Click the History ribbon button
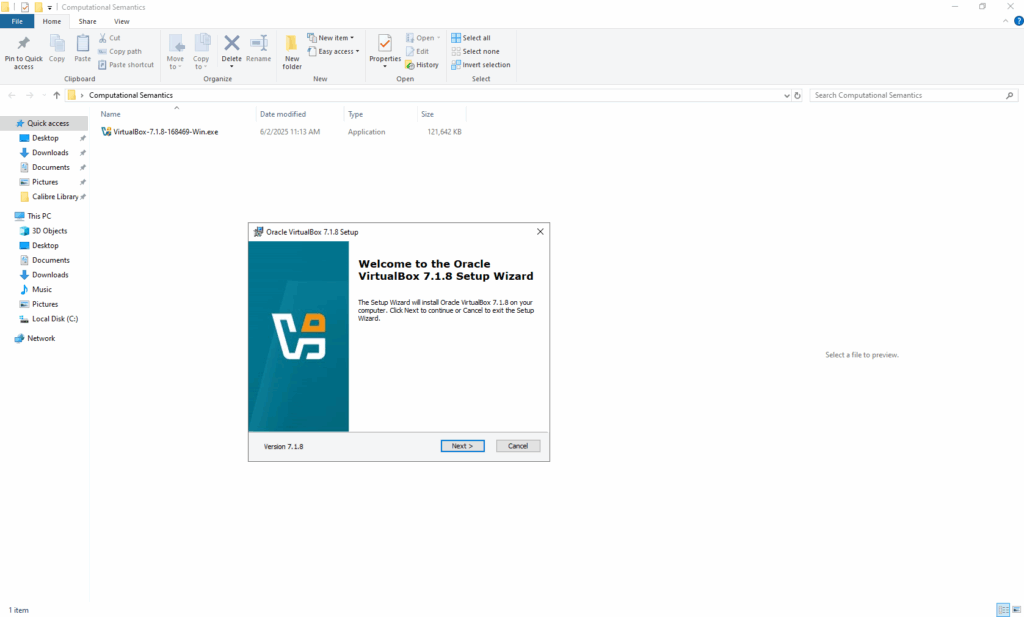Screen dimensions: 1024x617 (x=422, y=65)
